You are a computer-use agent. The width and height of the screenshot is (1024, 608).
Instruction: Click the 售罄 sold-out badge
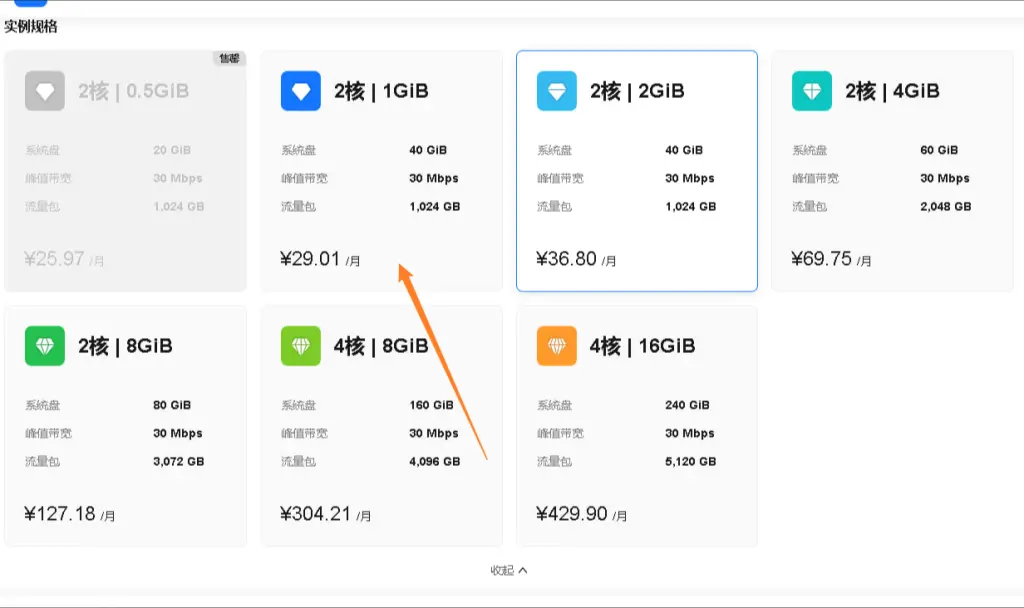coord(230,59)
